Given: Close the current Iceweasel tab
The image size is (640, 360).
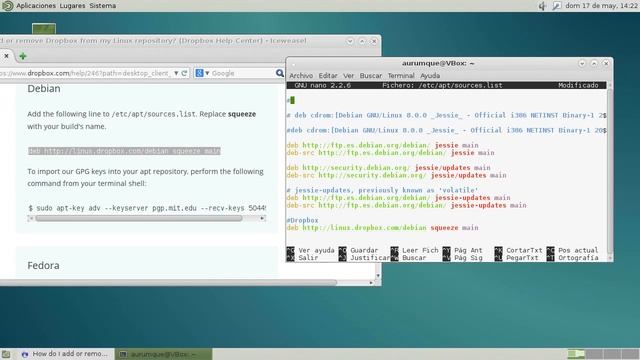Looking at the screenshot, I should tap(6, 56).
